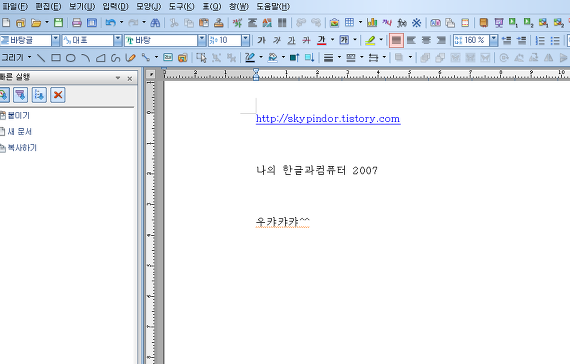Bring object forward icon
This screenshot has height=364, width=570.
tap(294, 57)
